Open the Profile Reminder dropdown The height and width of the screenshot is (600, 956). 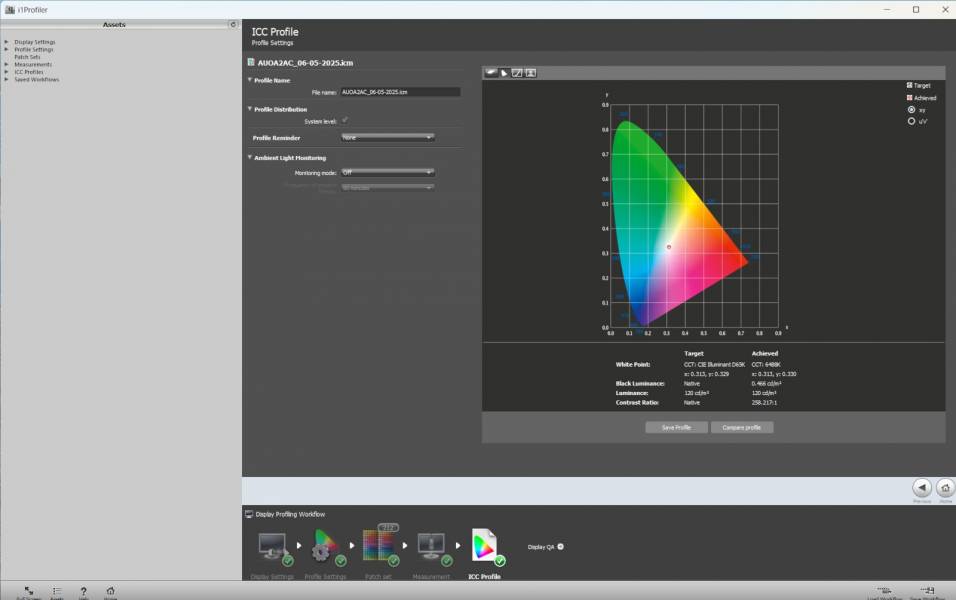click(388, 137)
